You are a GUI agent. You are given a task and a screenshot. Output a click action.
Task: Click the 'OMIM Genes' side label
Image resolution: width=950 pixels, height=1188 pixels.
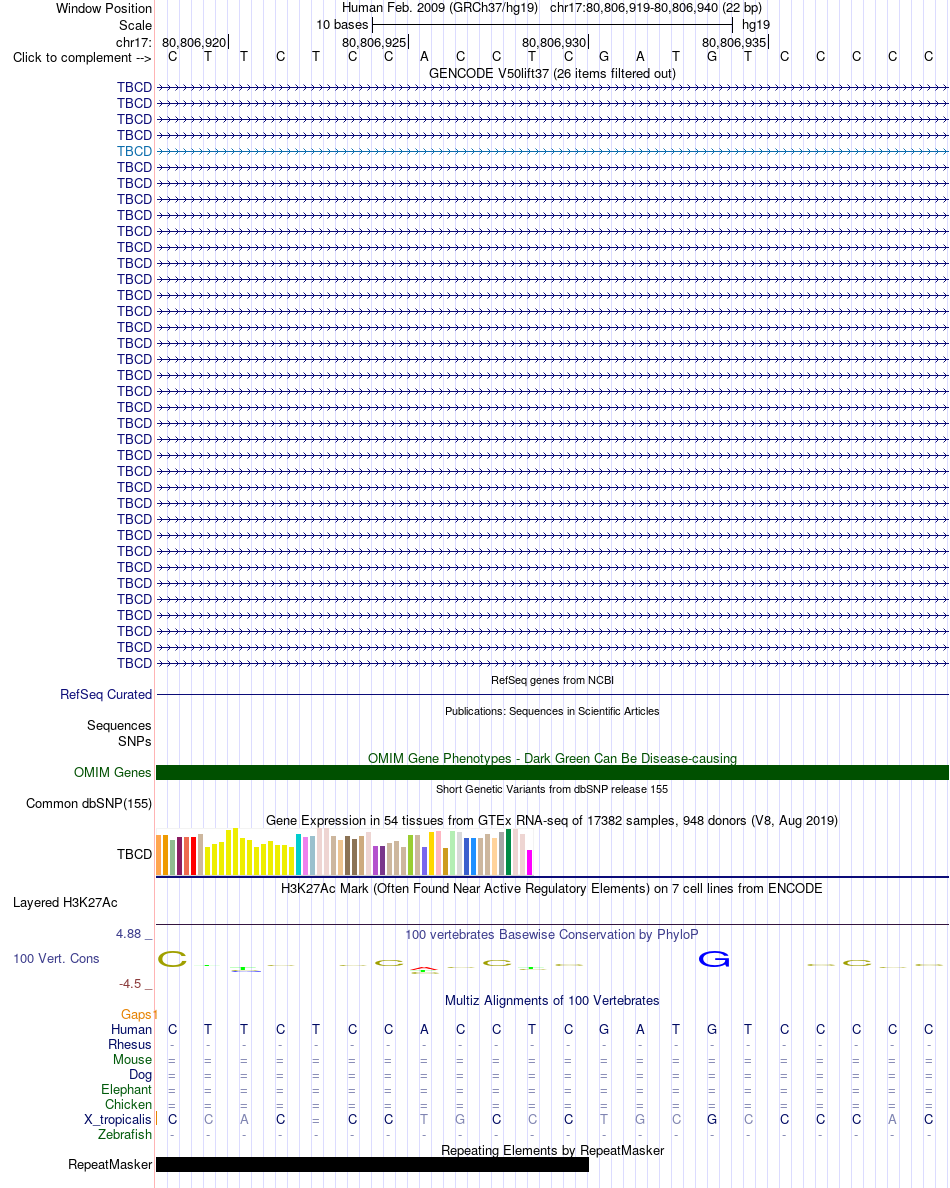point(113,772)
